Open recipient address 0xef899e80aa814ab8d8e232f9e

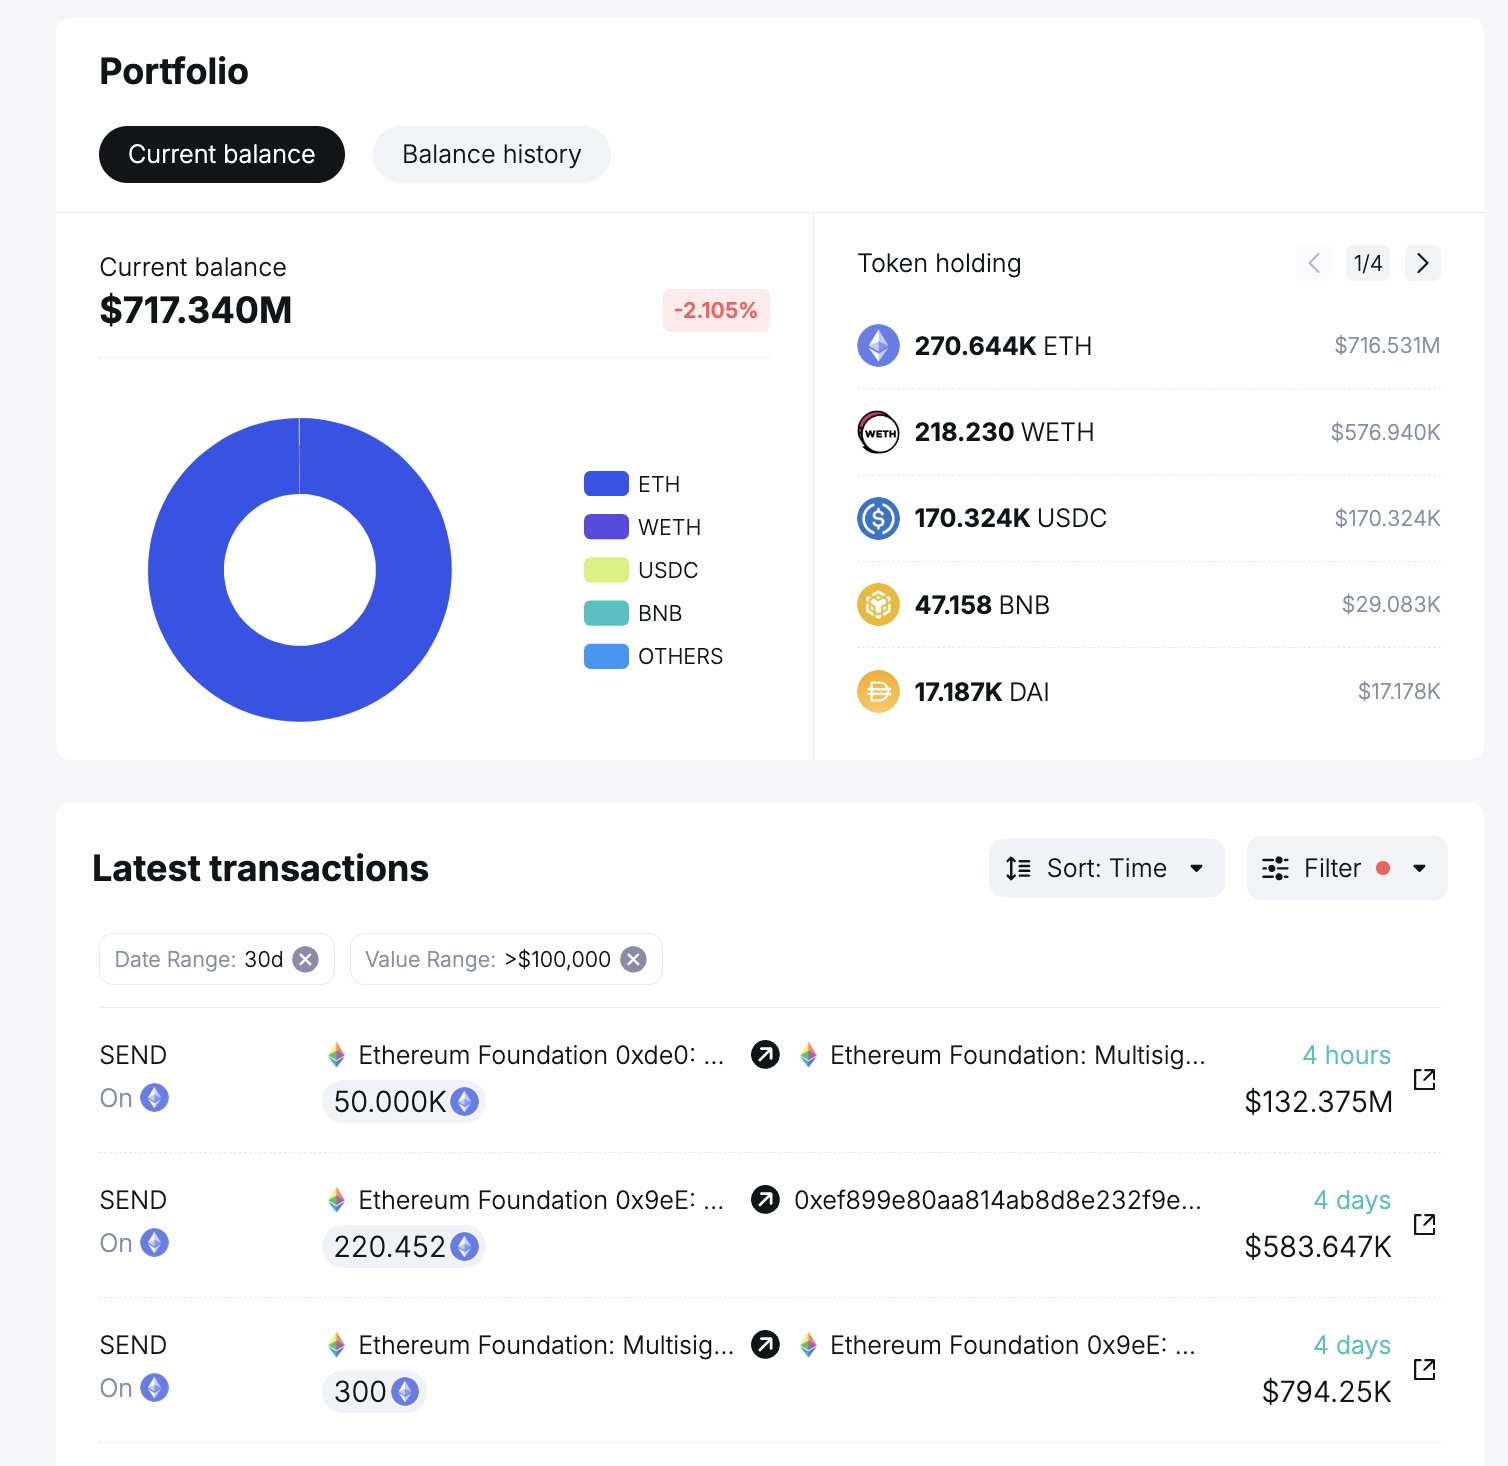point(997,1200)
